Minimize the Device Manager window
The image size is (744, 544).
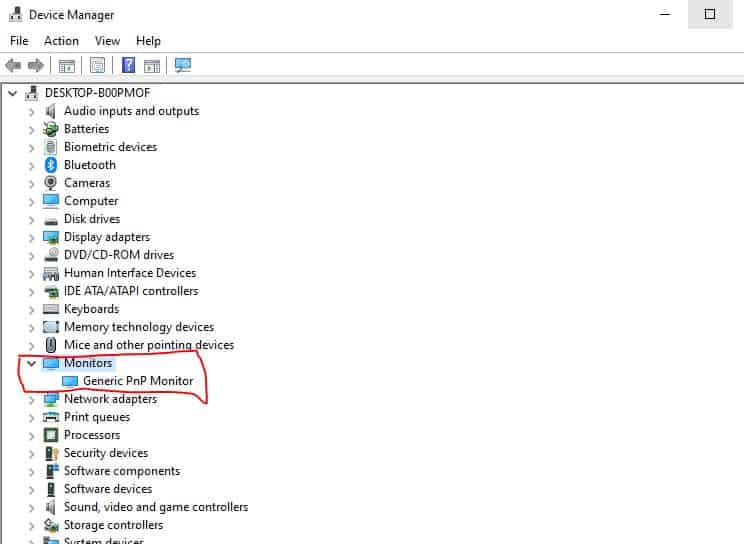pyautogui.click(x=665, y=14)
